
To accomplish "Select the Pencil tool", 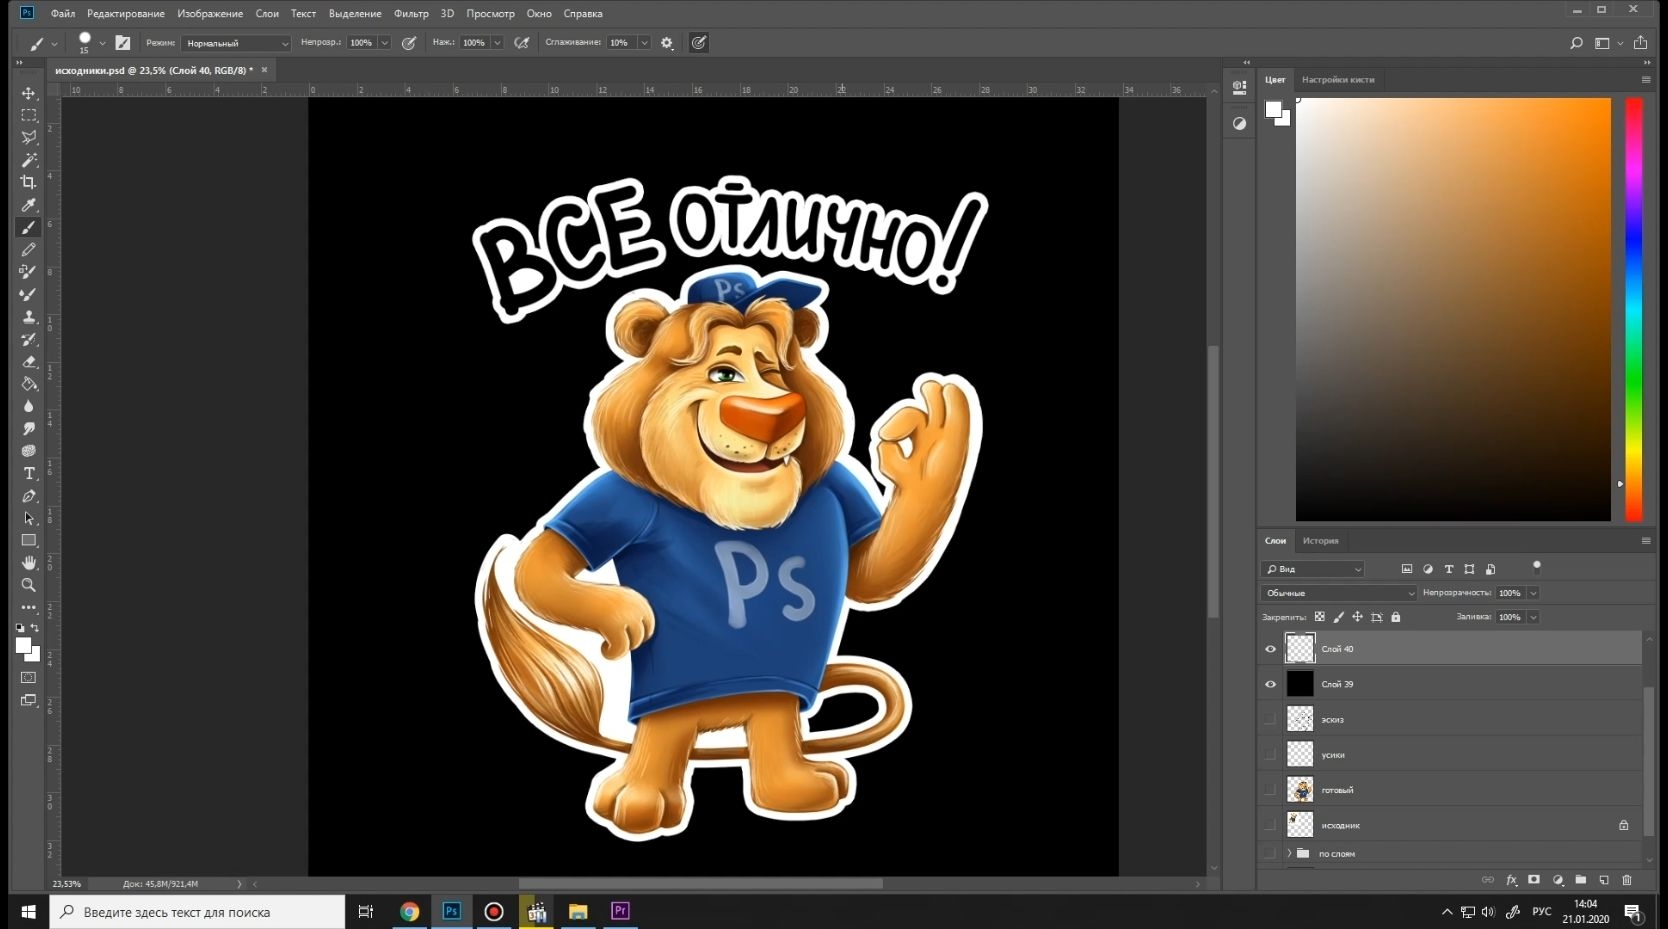I will (28, 249).
